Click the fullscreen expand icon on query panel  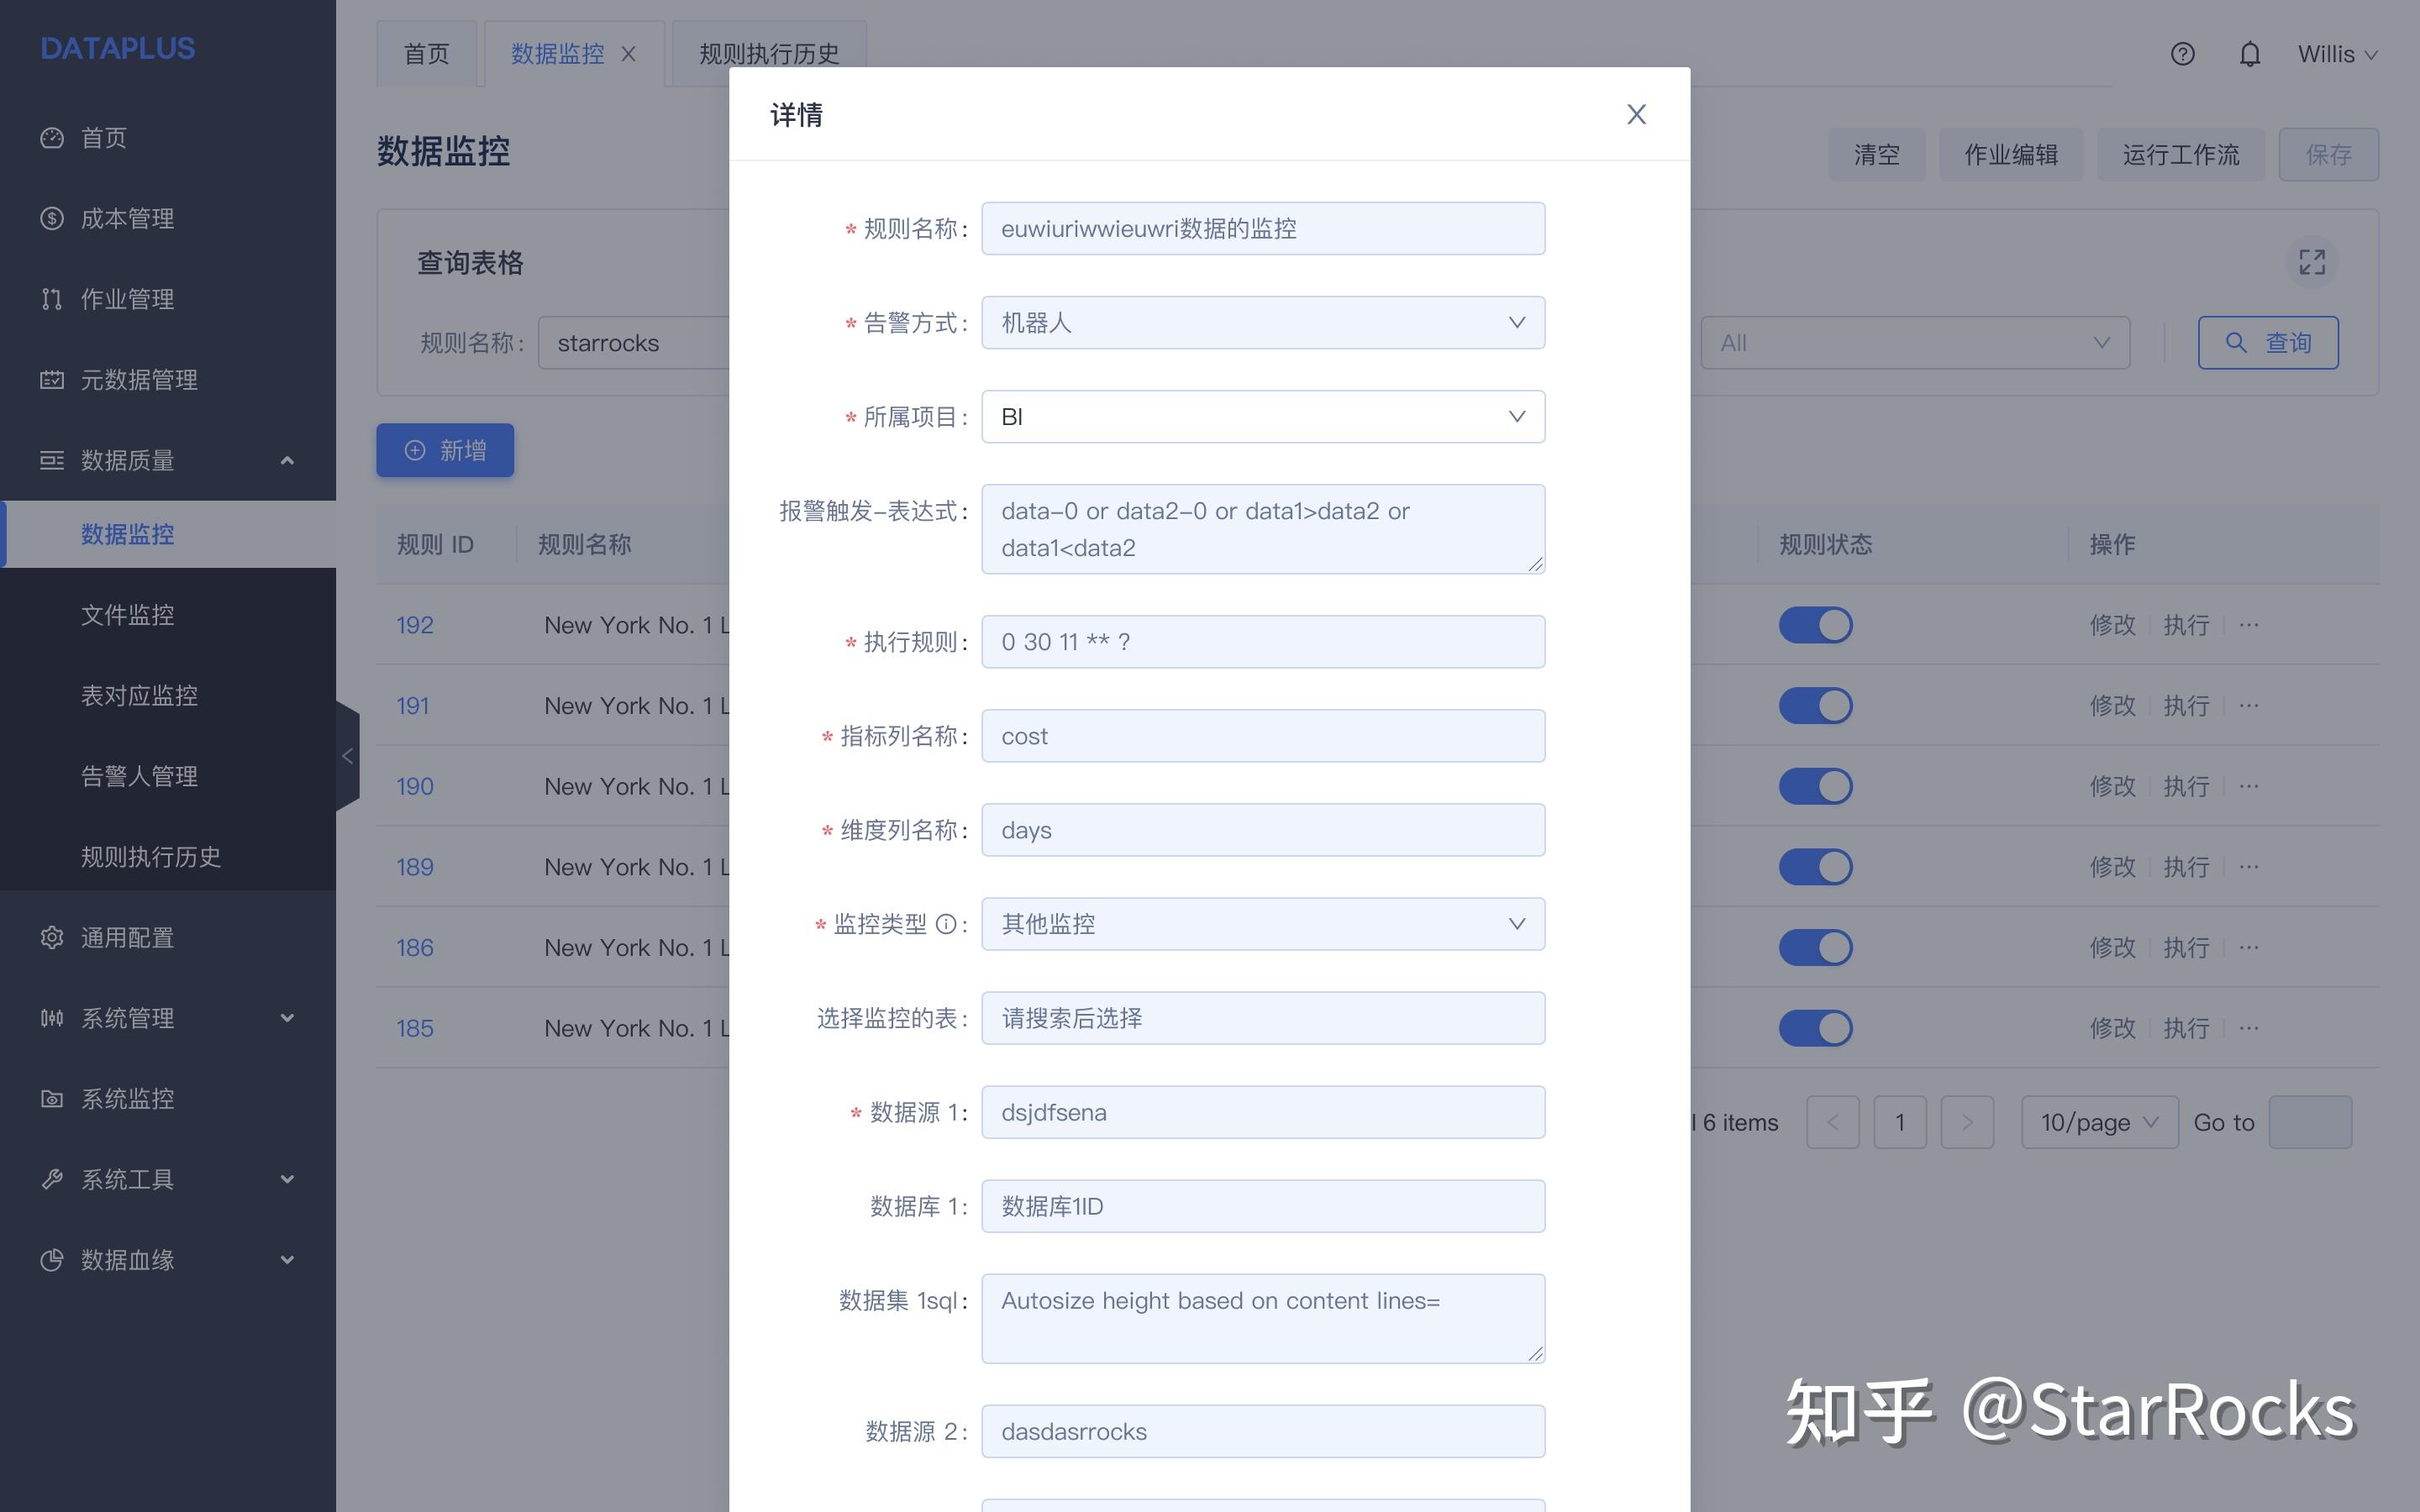[x=2313, y=261]
